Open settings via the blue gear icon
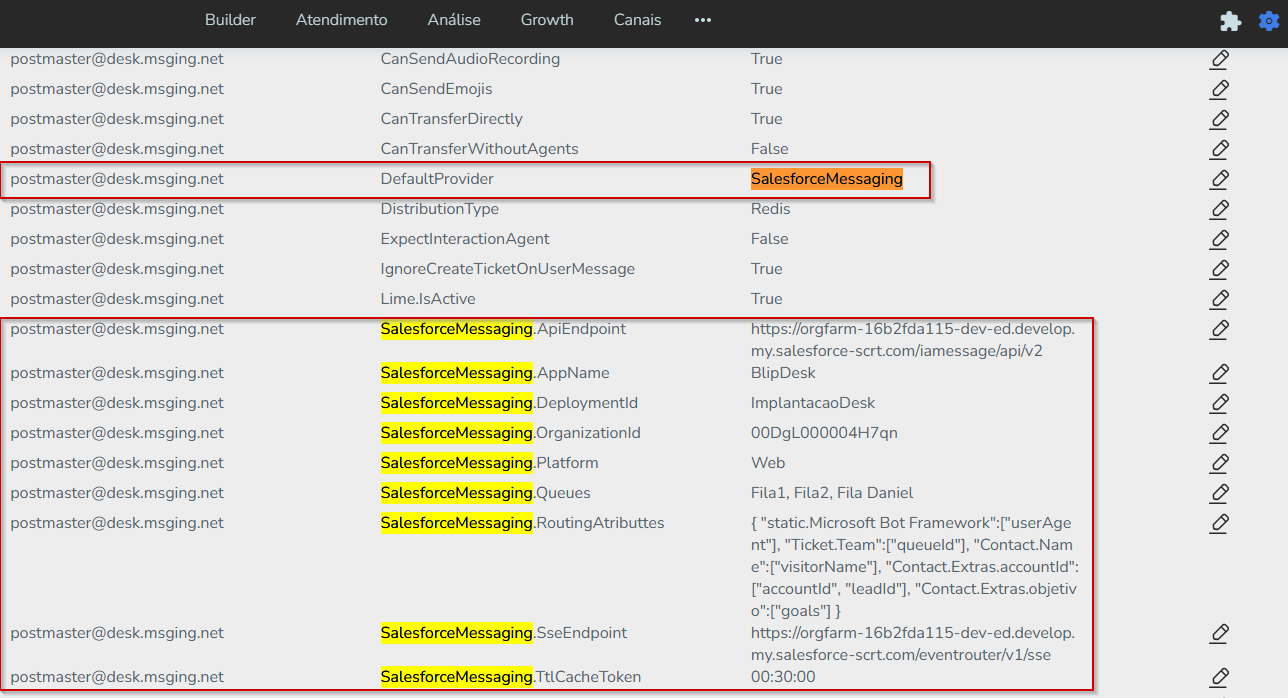This screenshot has height=698, width=1288. pos(1268,21)
